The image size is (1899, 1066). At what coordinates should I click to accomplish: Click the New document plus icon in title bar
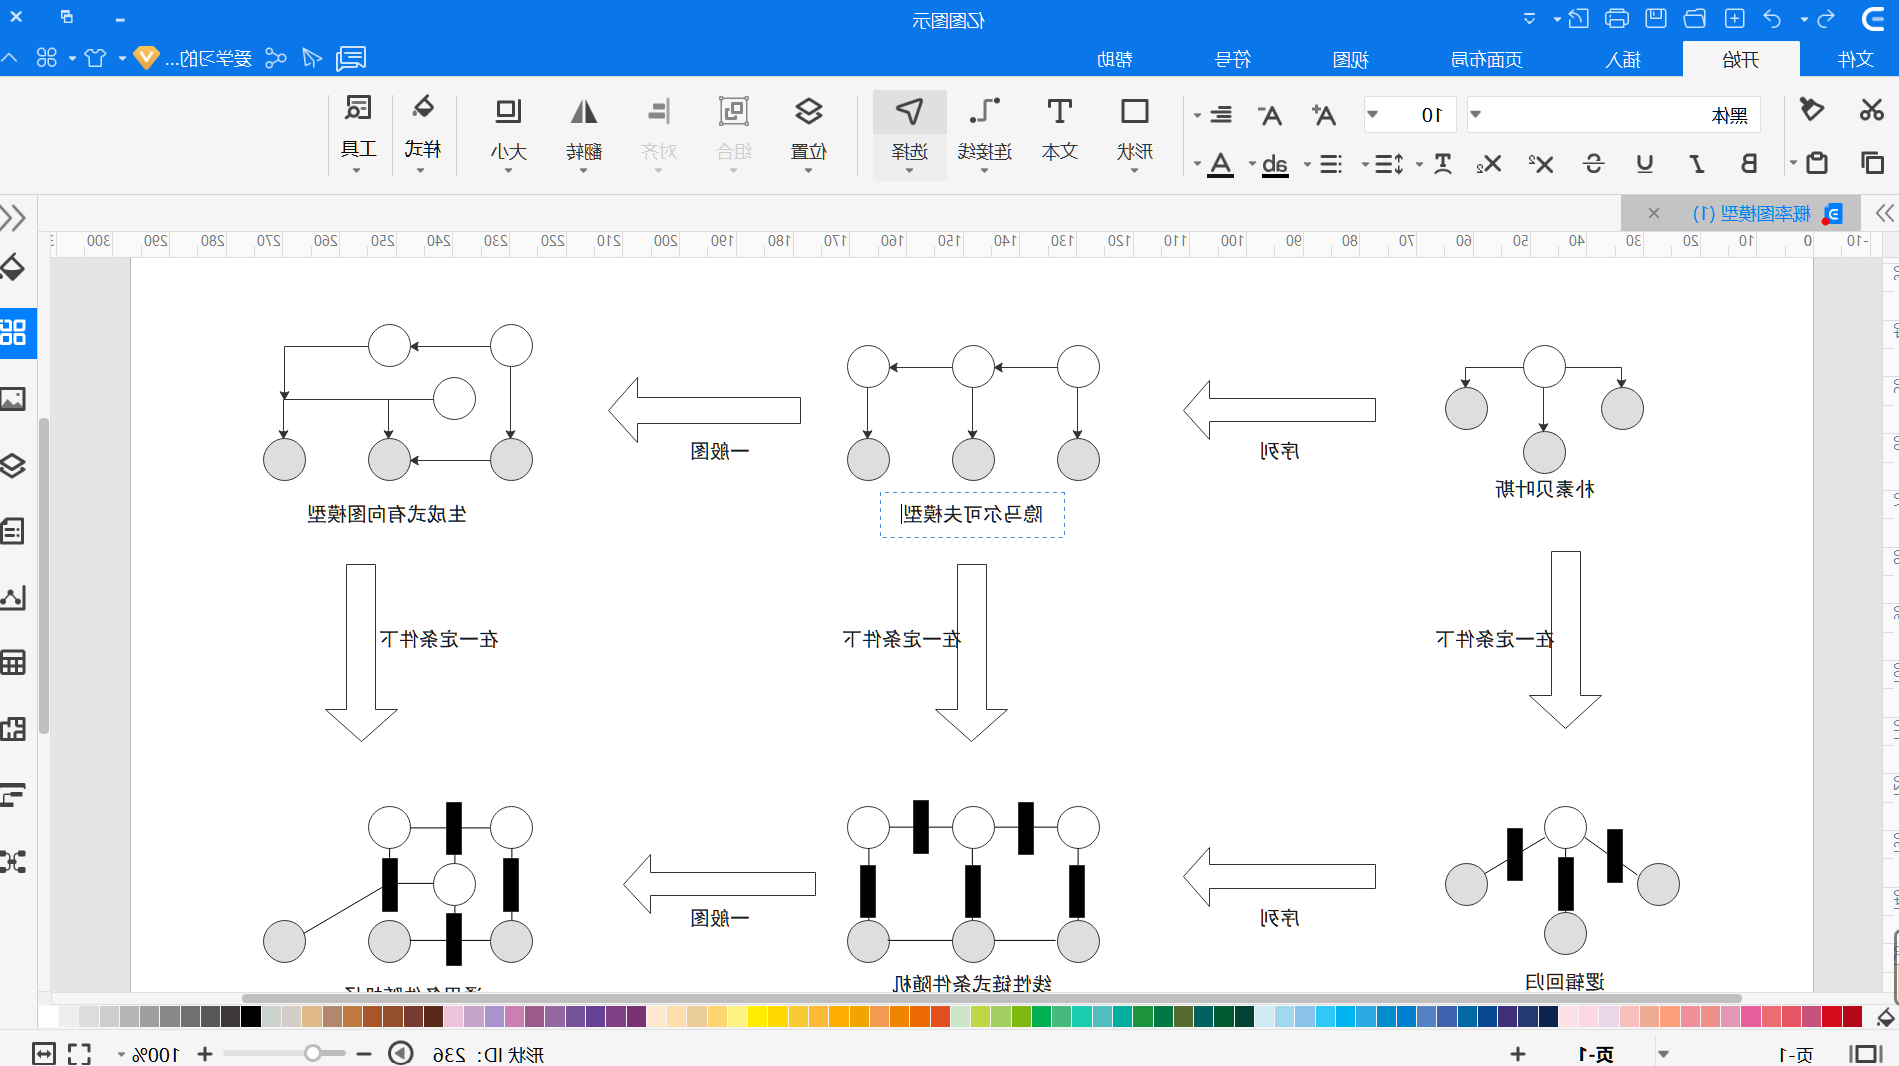click(x=1735, y=18)
